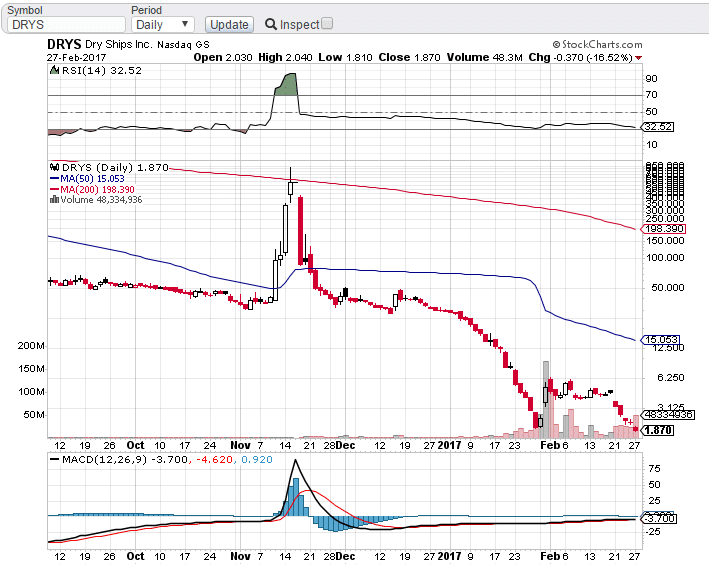This screenshot has height=571, width=709.
Task: Click the Volume 48,334,936 legend entry
Action: [x=96, y=200]
